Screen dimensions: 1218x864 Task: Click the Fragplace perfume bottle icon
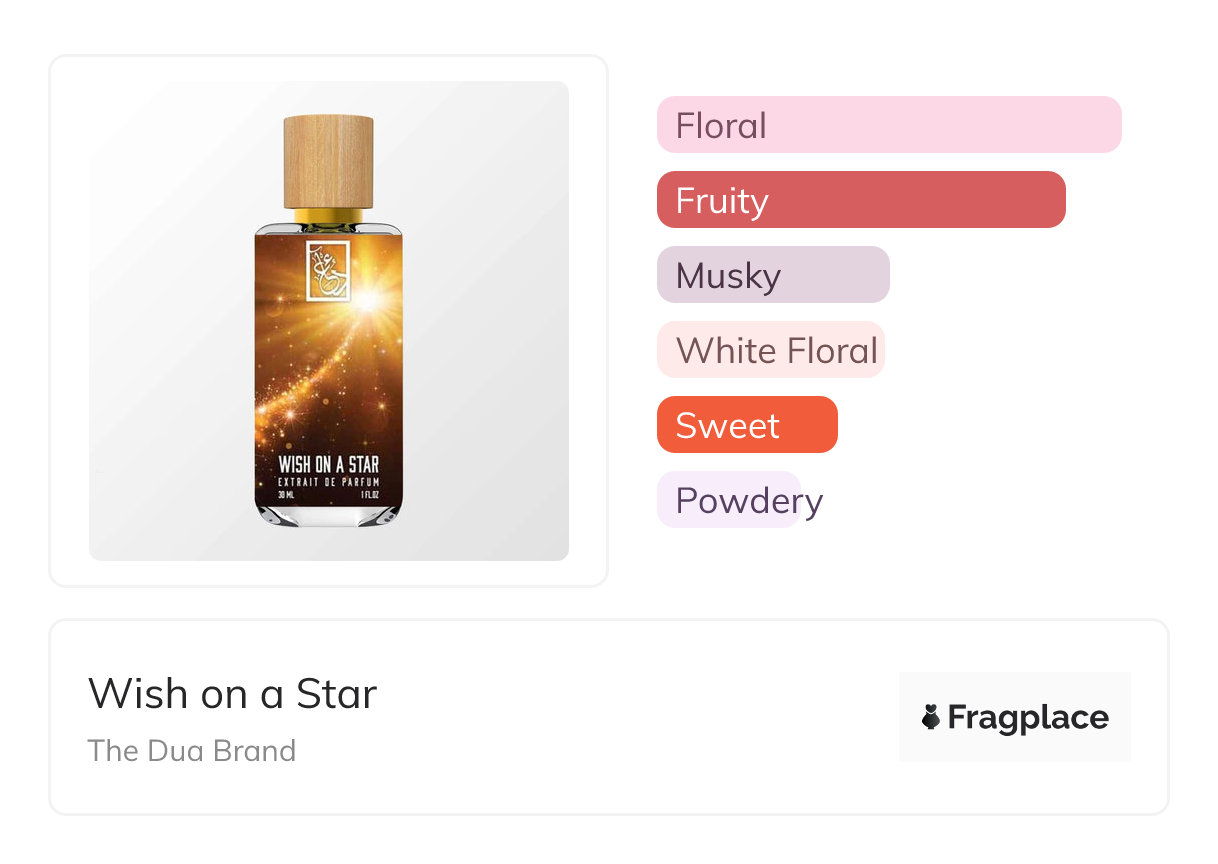pos(931,717)
